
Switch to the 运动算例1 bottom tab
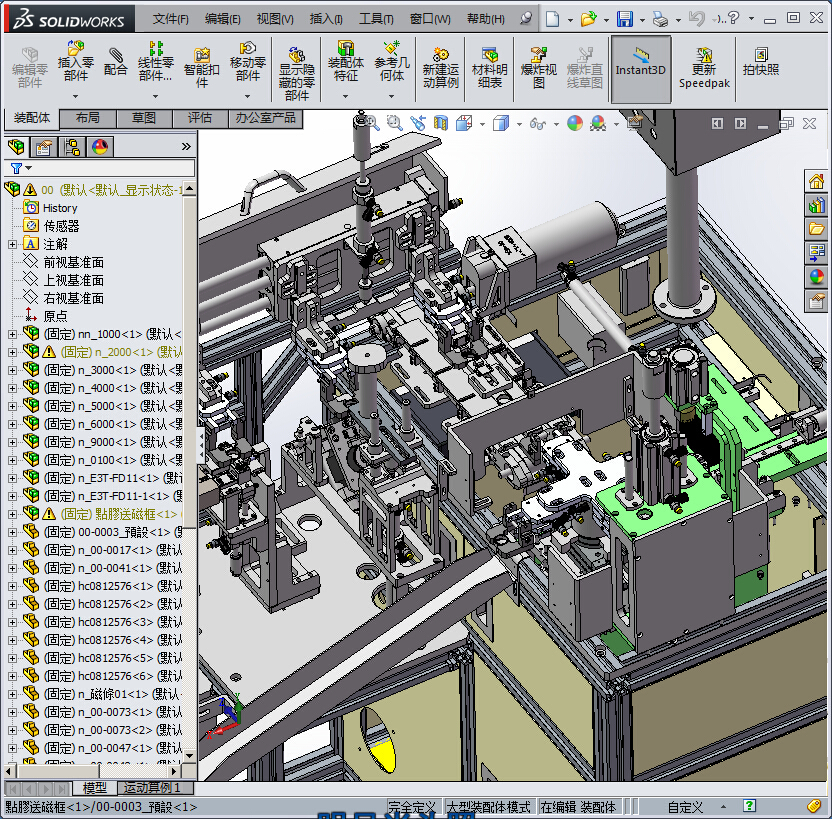click(152, 789)
